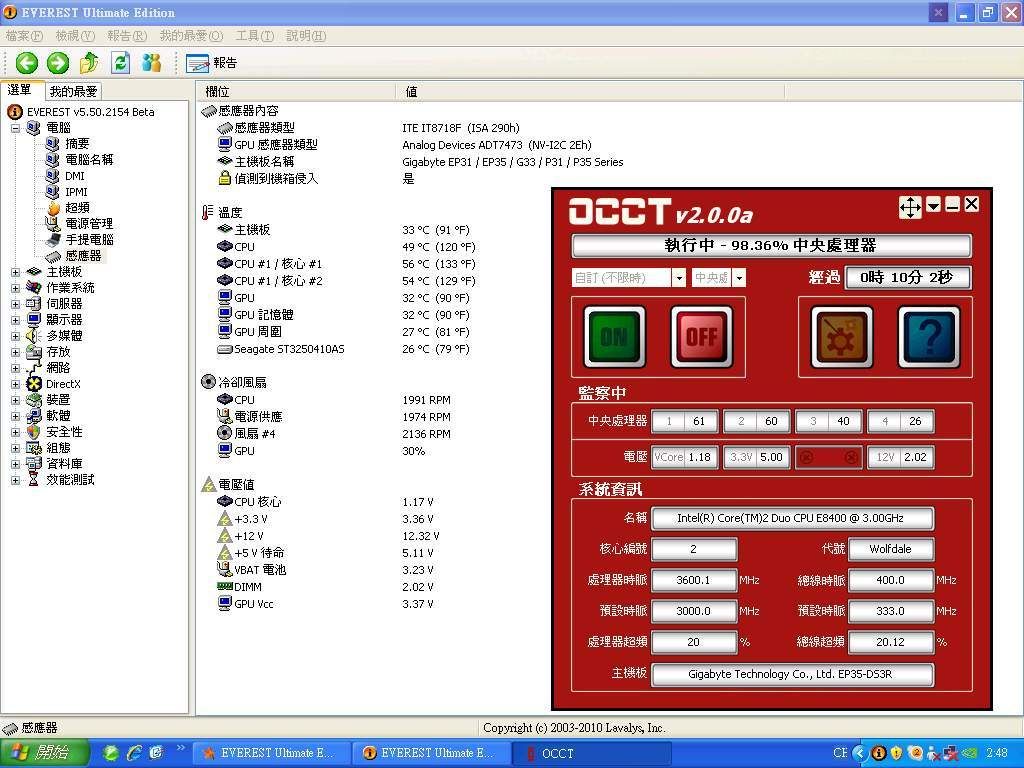
Task: Collapse the 電腦 tree node
Action: (16, 128)
